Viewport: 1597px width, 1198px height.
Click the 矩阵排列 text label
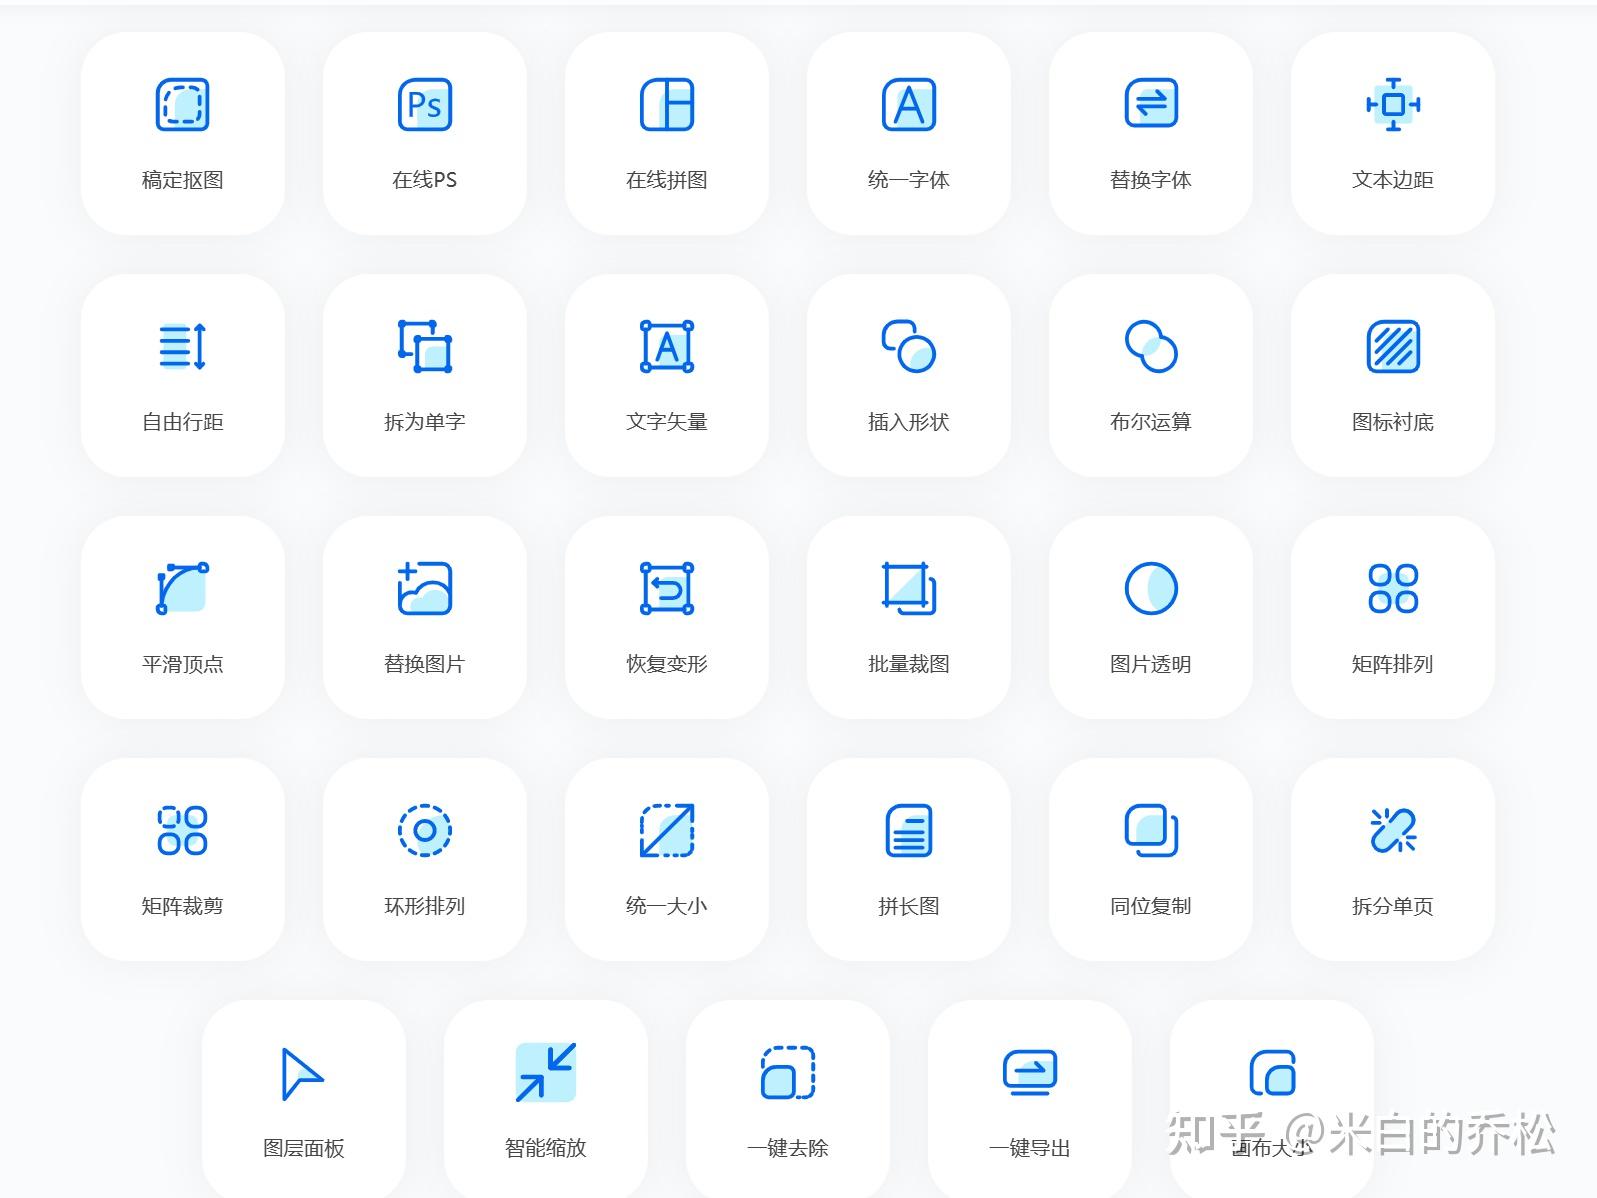click(x=1393, y=664)
